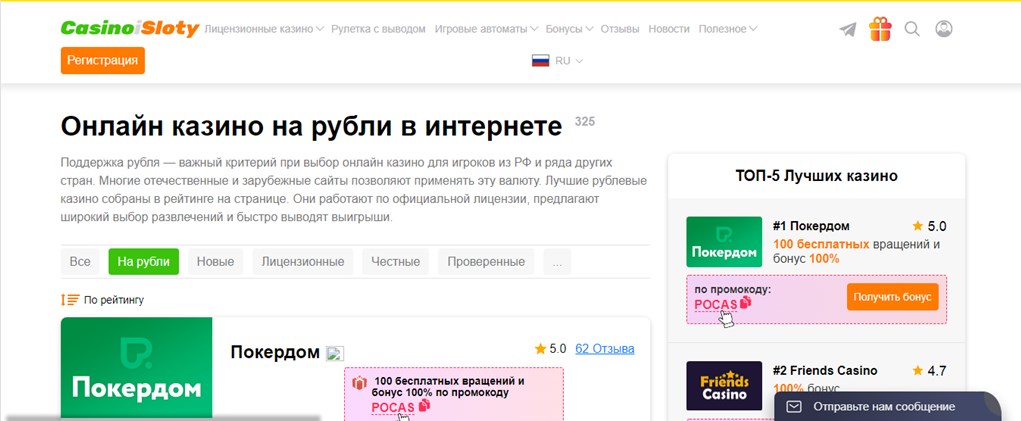Click the Покердом thumbnail in TOP-5 sidebar
This screenshot has height=421, width=1021.
724,241
